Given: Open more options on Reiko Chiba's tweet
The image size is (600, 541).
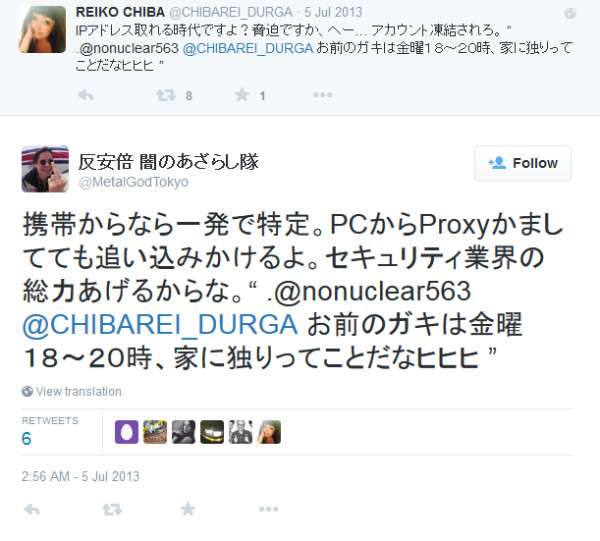Looking at the screenshot, I should pos(323,95).
